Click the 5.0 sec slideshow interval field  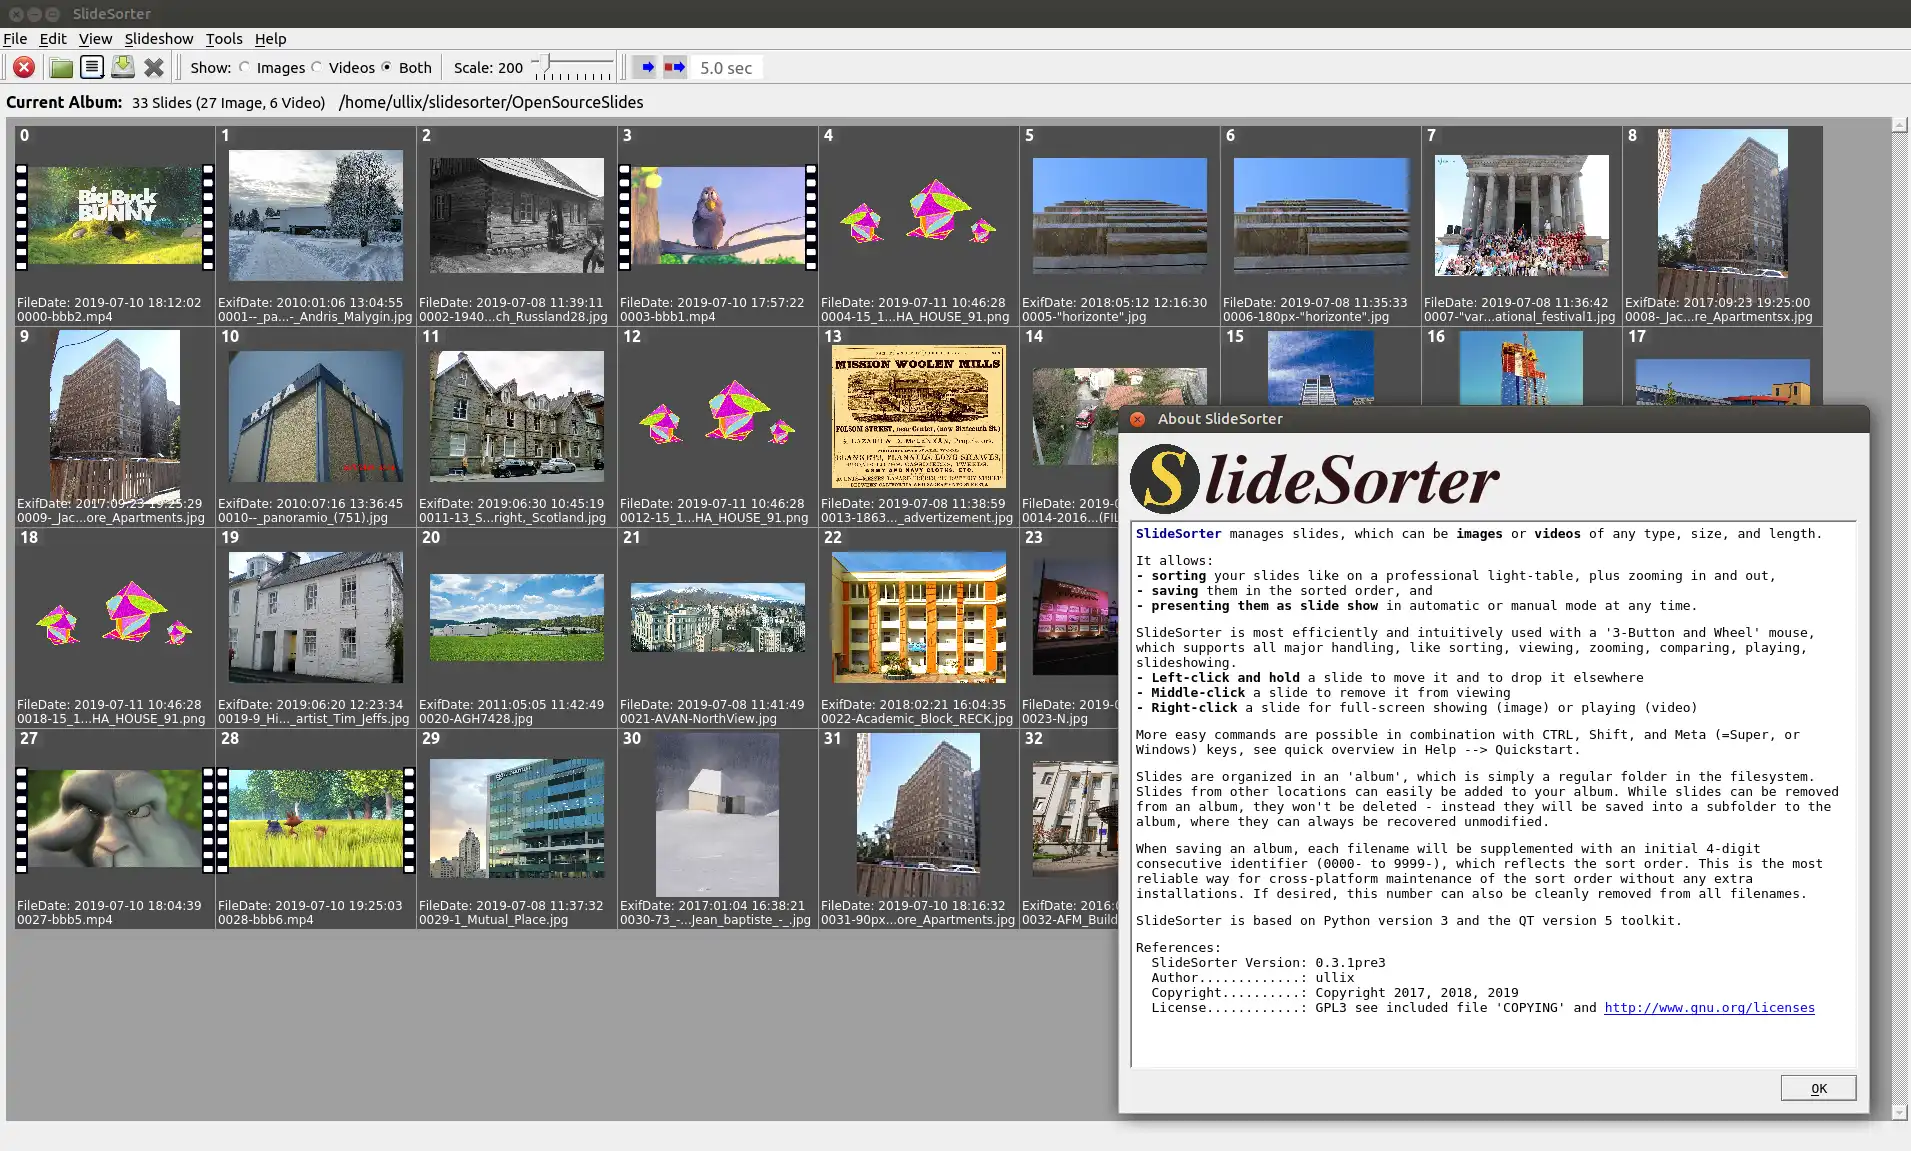coord(726,68)
